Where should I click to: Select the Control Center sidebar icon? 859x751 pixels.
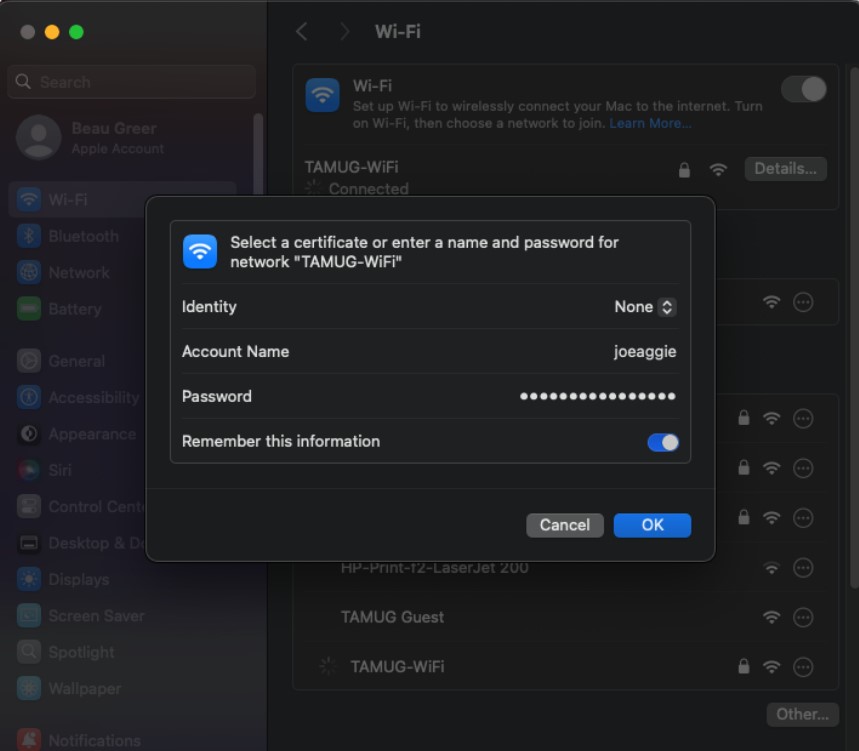28,506
